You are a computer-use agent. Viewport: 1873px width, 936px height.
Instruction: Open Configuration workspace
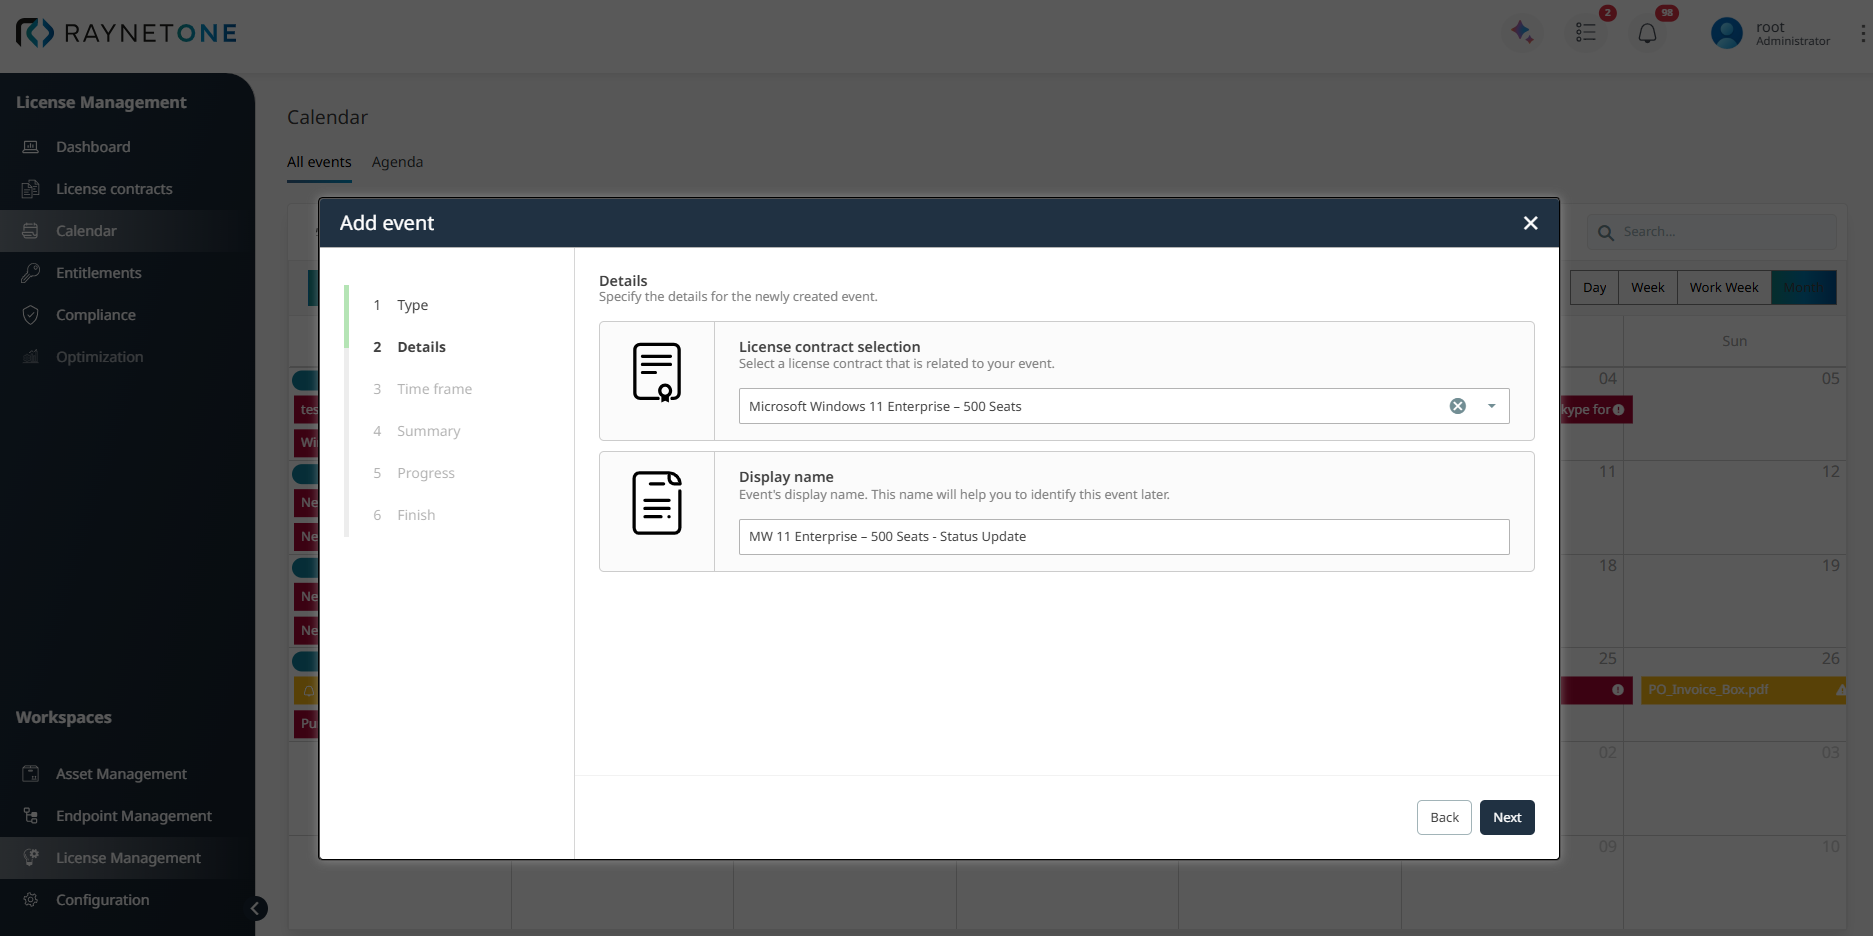point(102,900)
